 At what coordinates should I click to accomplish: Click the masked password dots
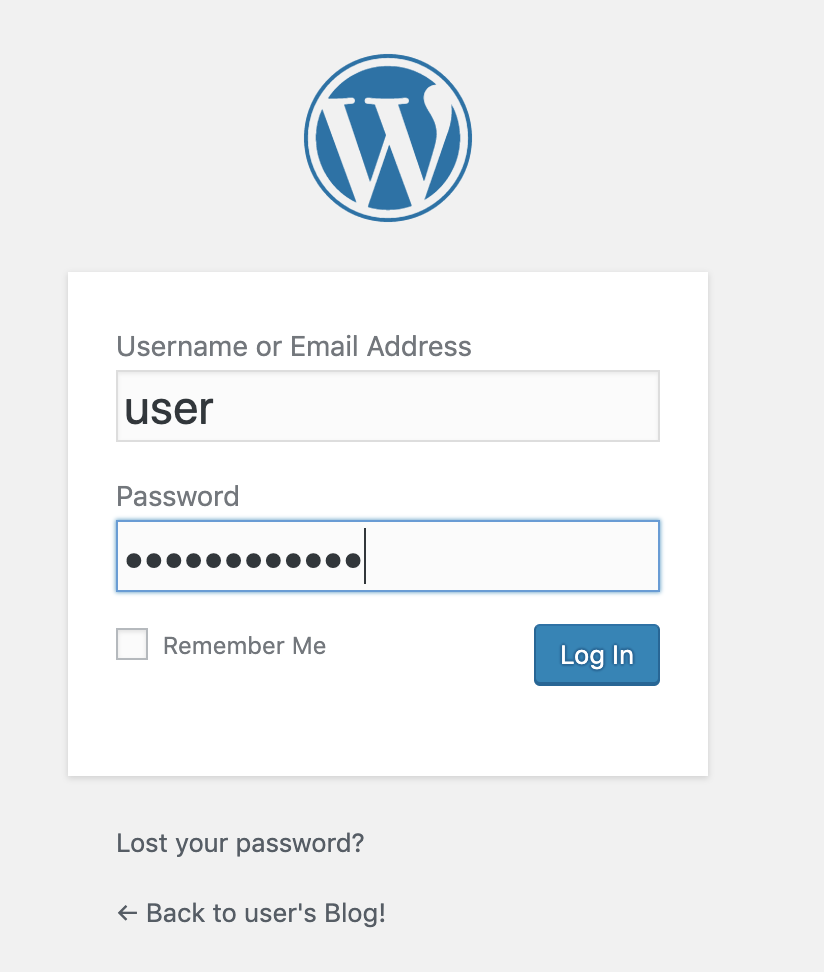[x=243, y=559]
